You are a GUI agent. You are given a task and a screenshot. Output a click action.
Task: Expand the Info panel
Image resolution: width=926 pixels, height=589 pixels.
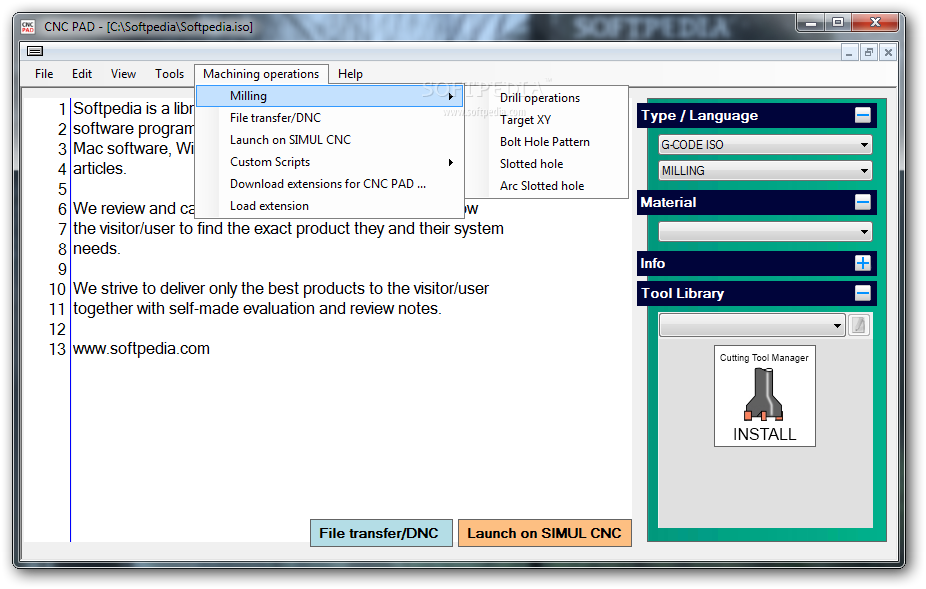(x=862, y=263)
